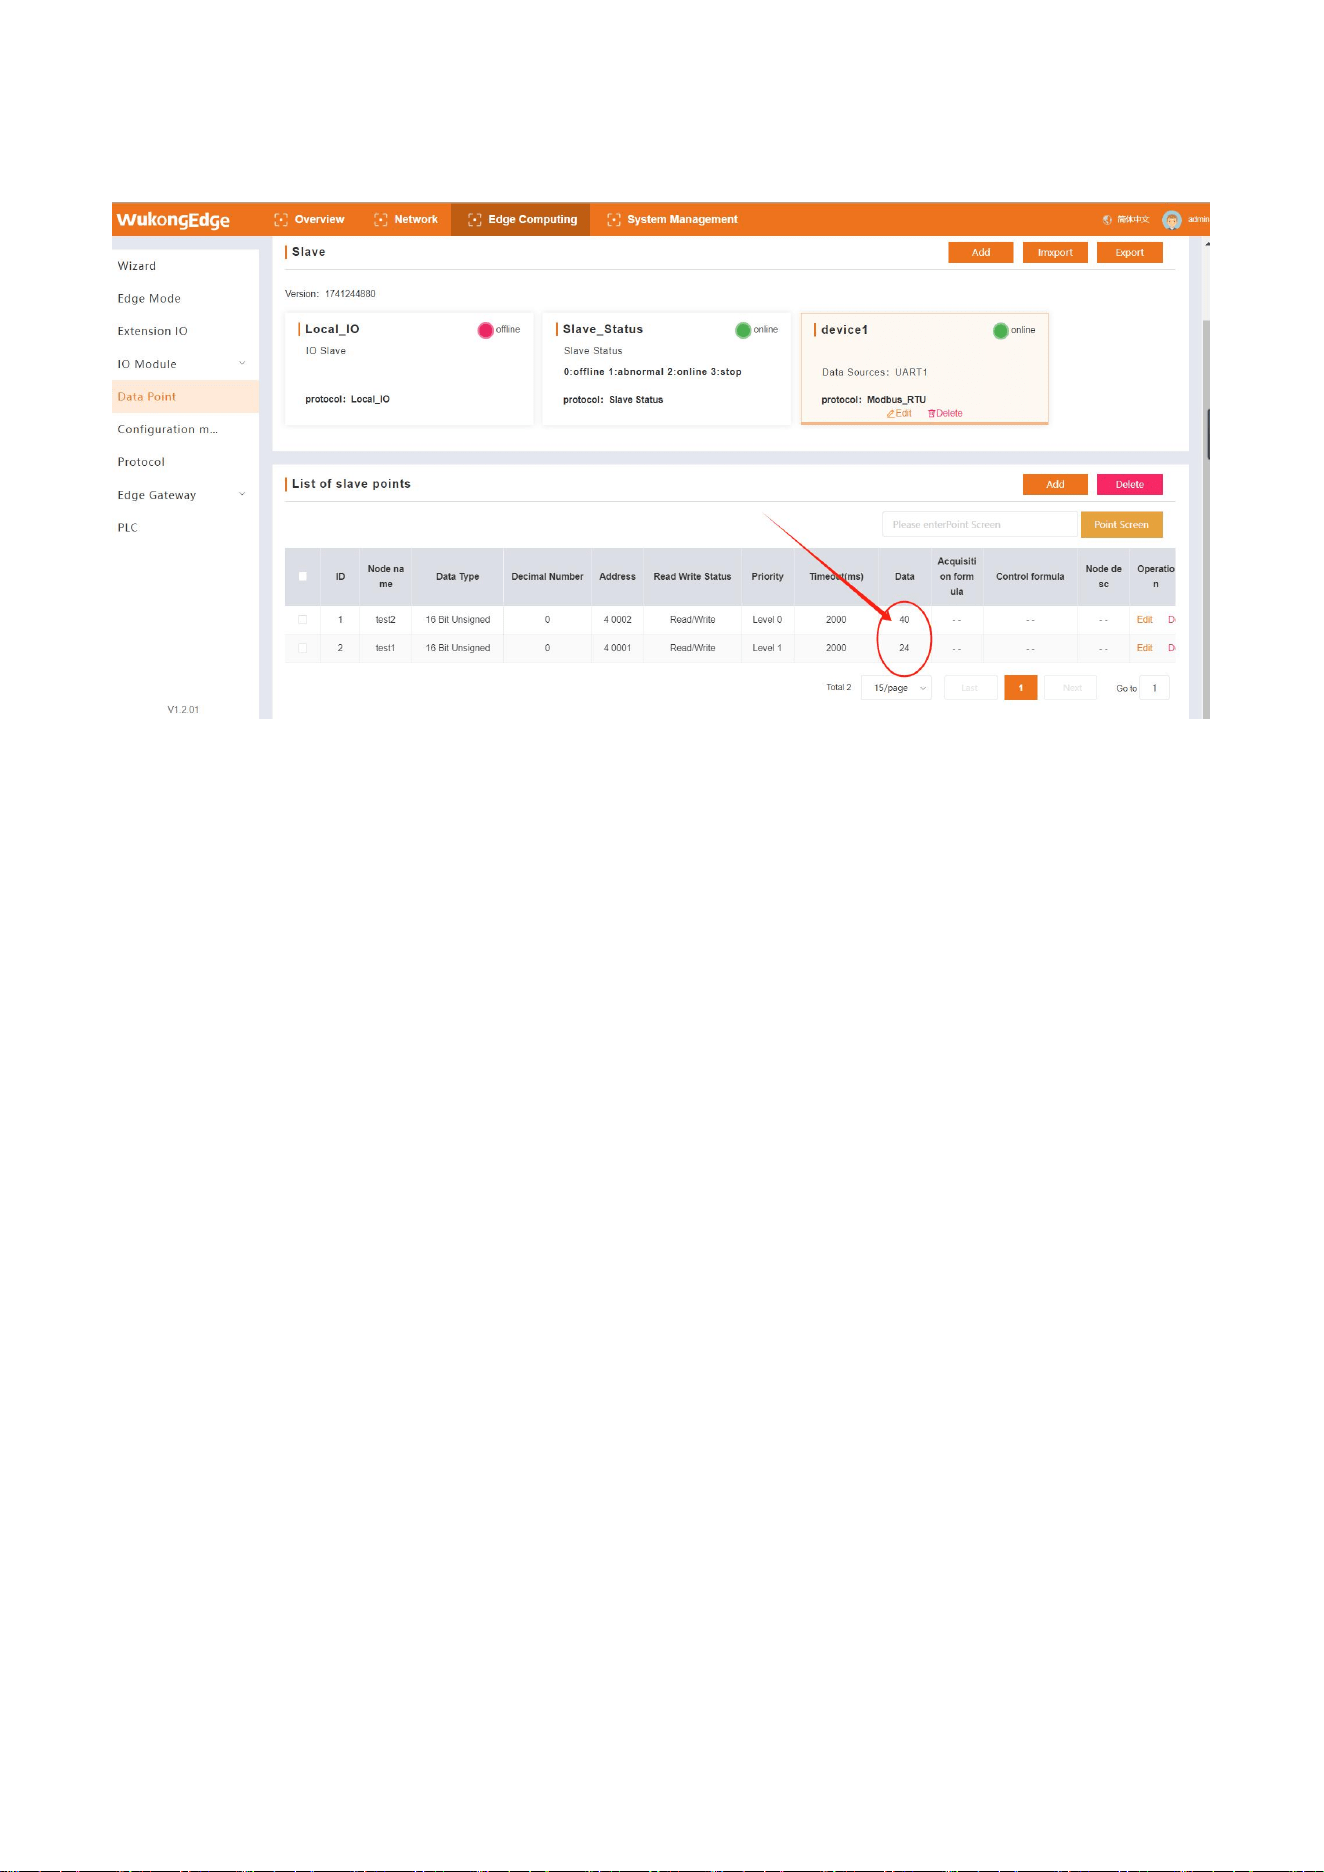Click data value 40
The image size is (1324, 1872).
904,620
